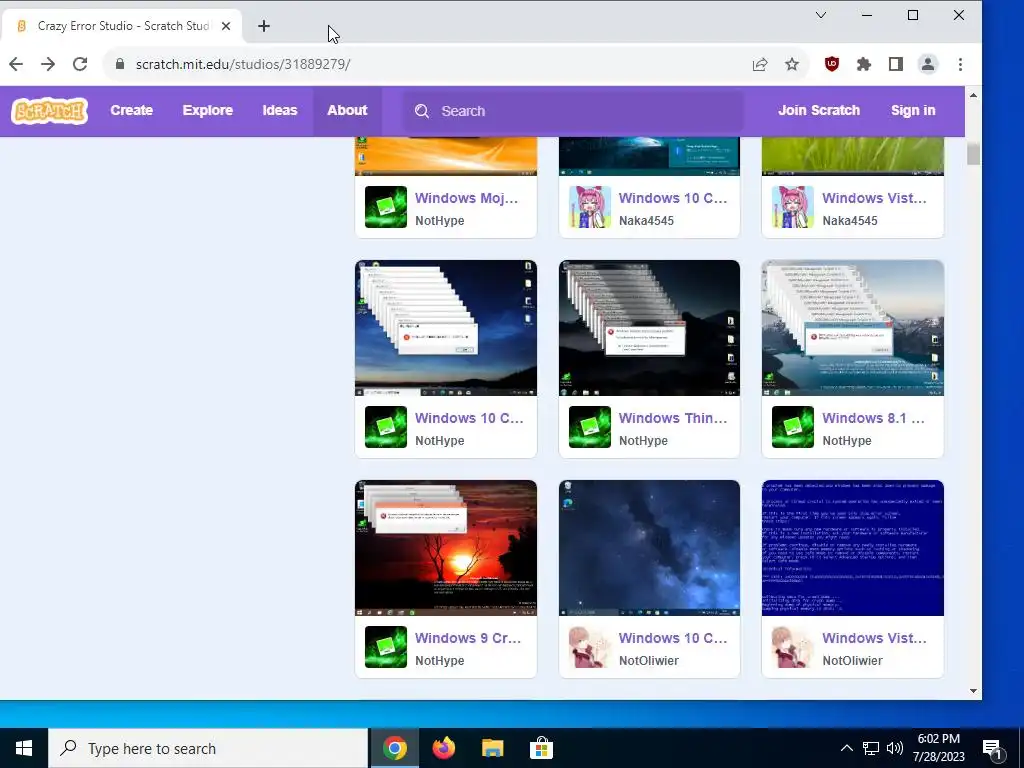This screenshot has width=1024, height=768.
Task: Click Join Scratch link
Action: point(819,111)
